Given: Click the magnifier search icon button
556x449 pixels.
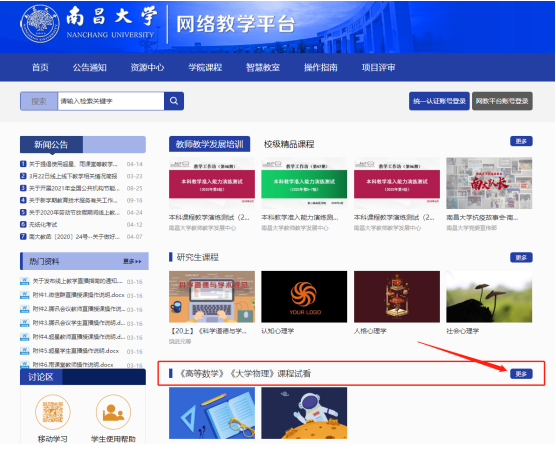Looking at the screenshot, I should [x=174, y=101].
